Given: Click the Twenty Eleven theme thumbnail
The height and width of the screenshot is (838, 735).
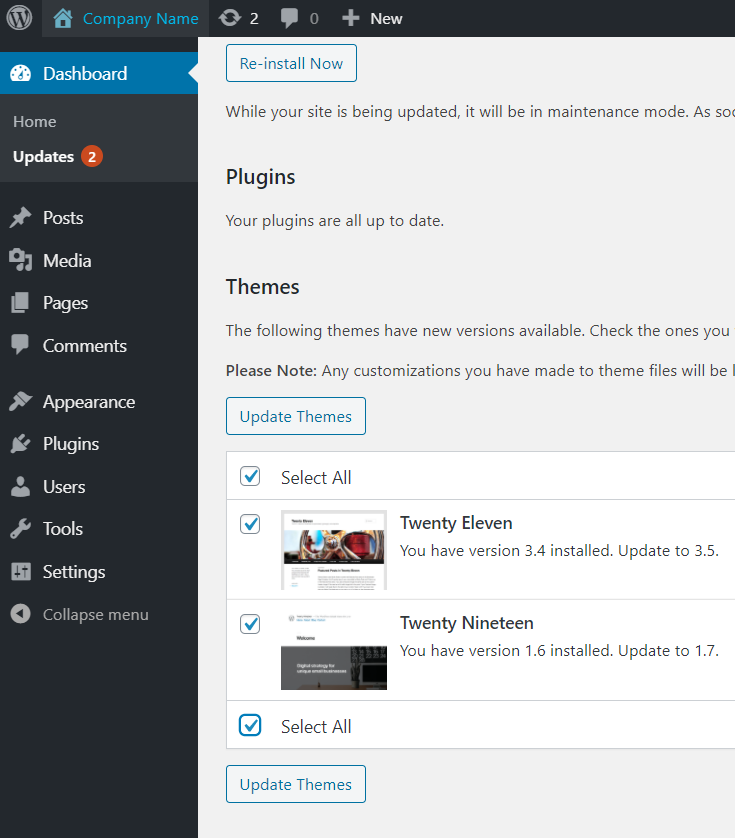Looking at the screenshot, I should click(333, 550).
